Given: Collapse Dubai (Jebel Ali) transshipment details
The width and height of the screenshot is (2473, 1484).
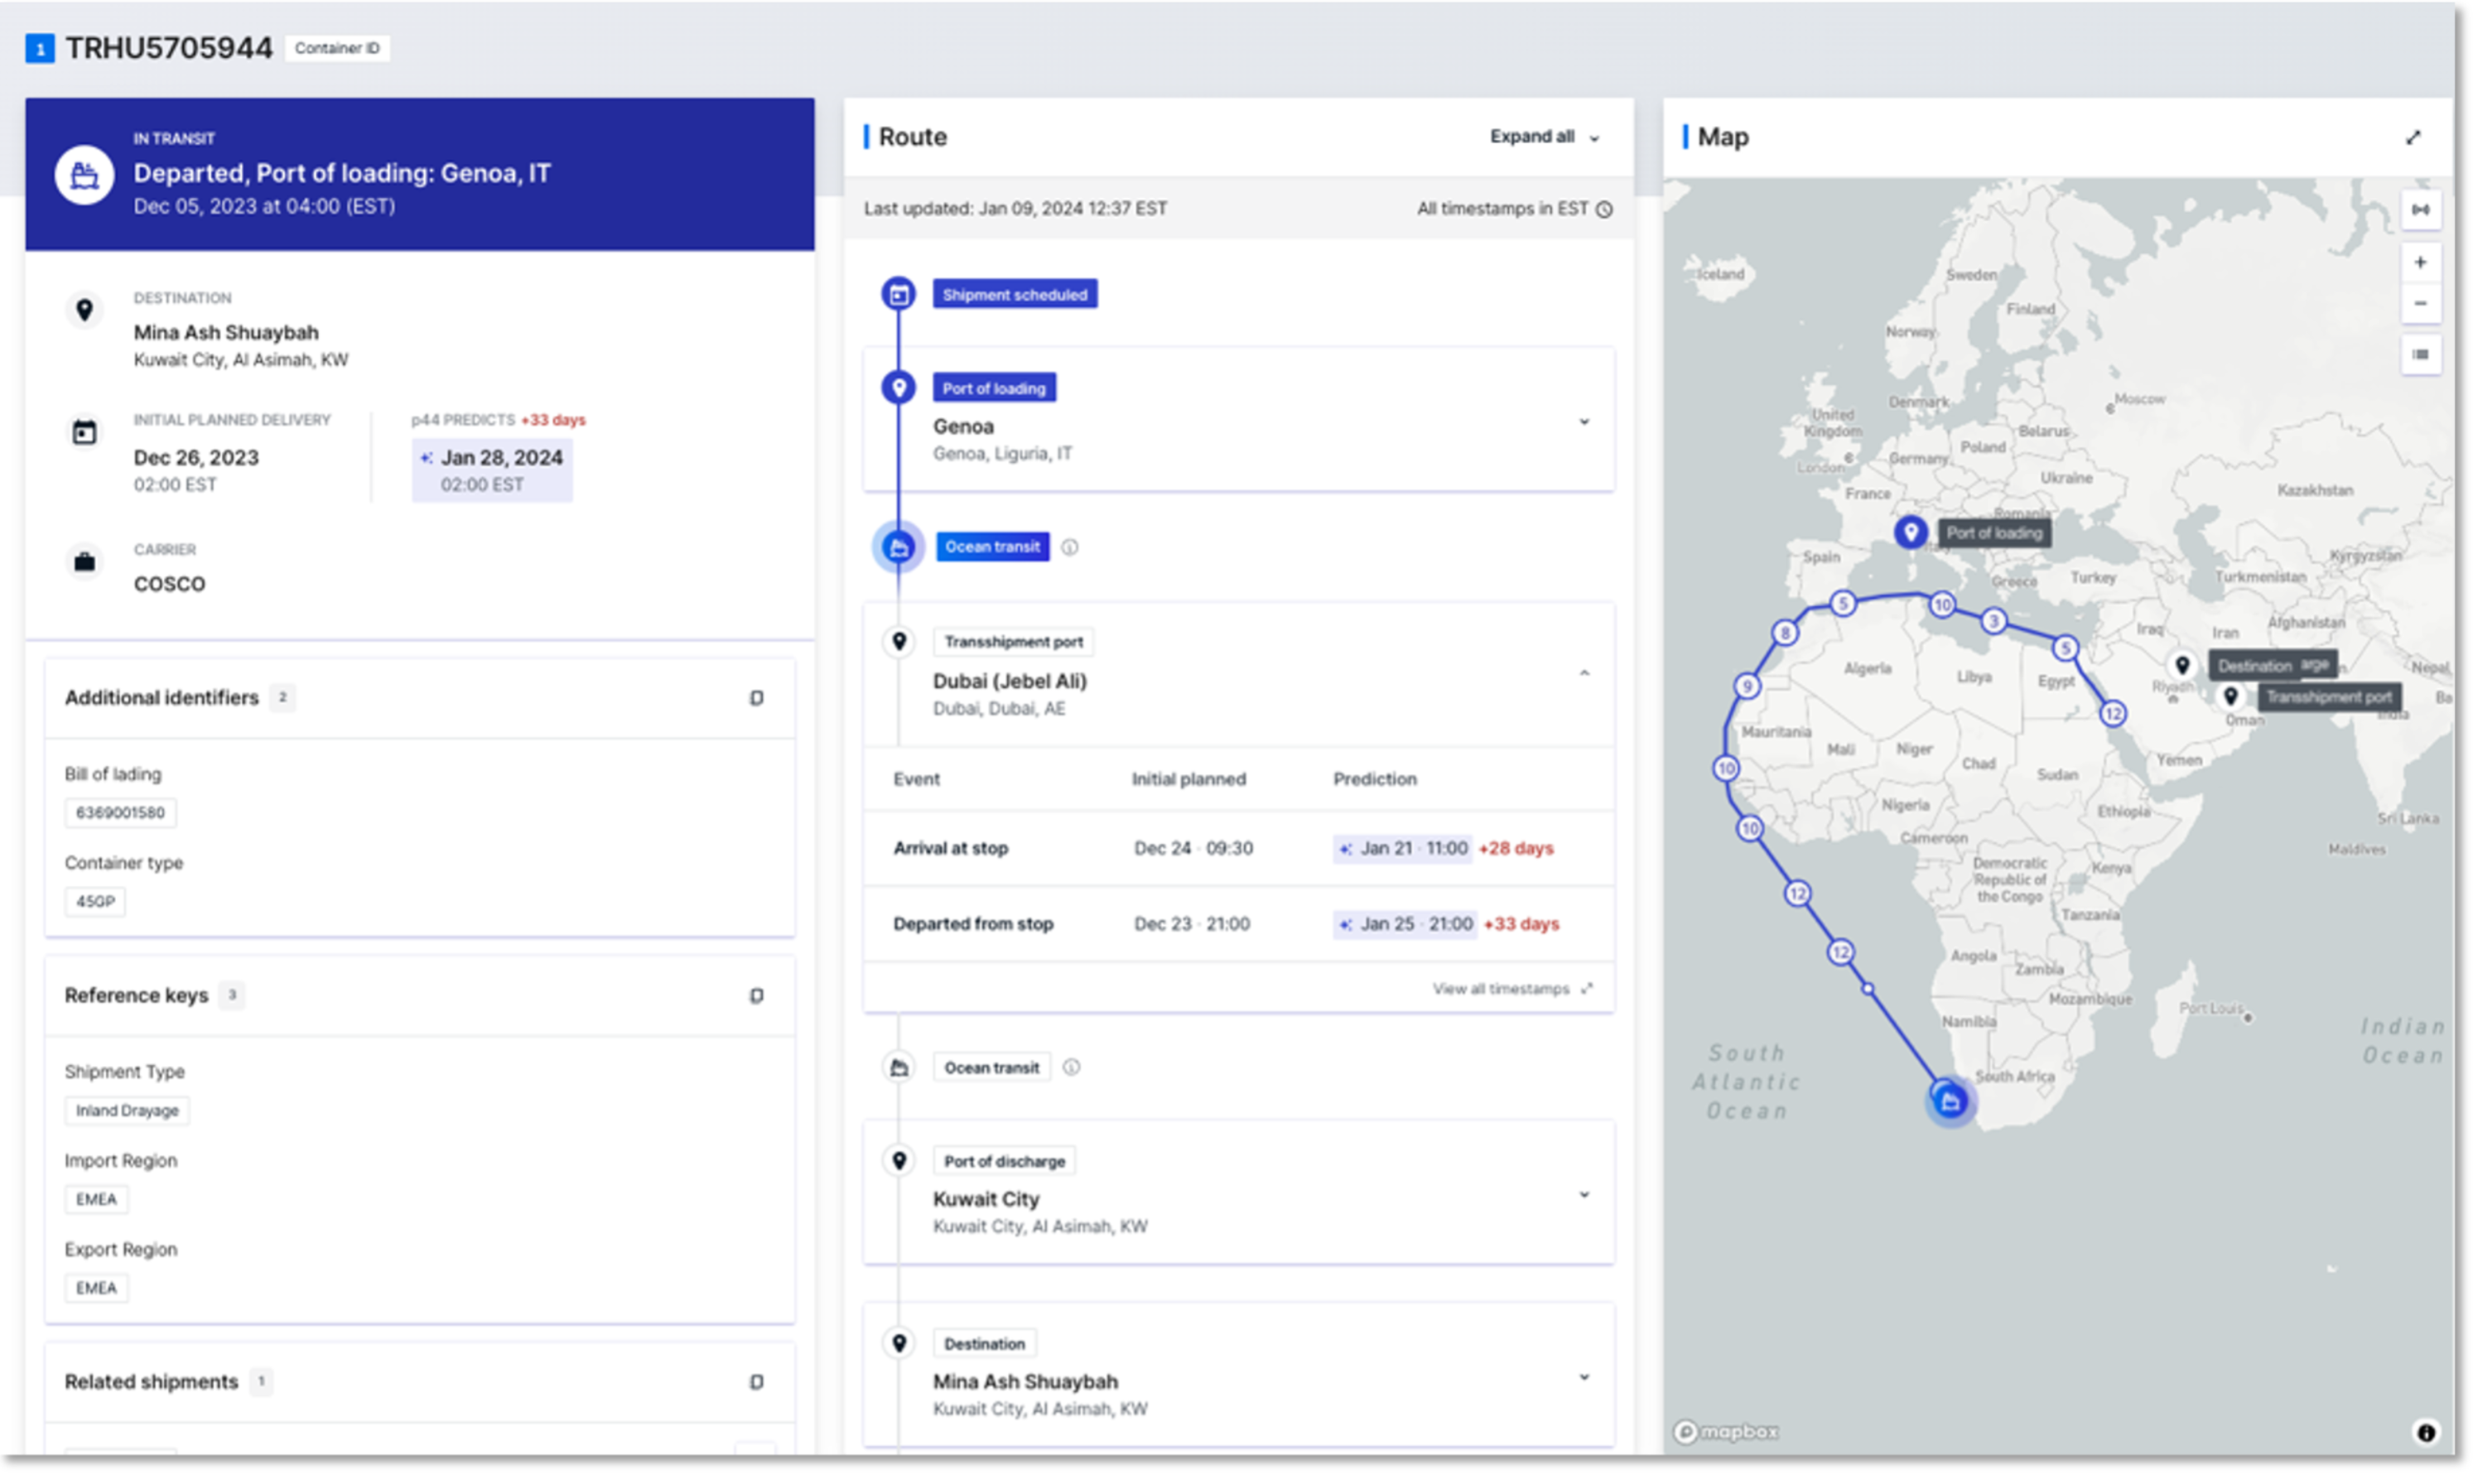Looking at the screenshot, I should pos(1584,674).
